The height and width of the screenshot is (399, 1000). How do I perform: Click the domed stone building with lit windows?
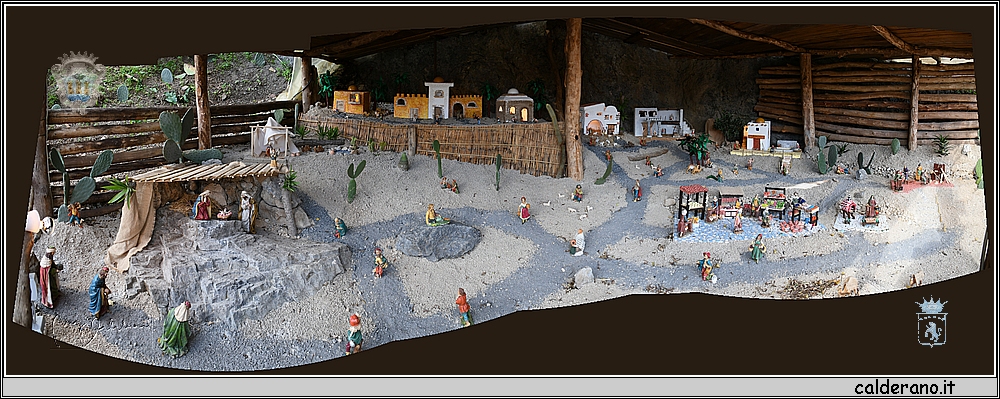click(515, 106)
